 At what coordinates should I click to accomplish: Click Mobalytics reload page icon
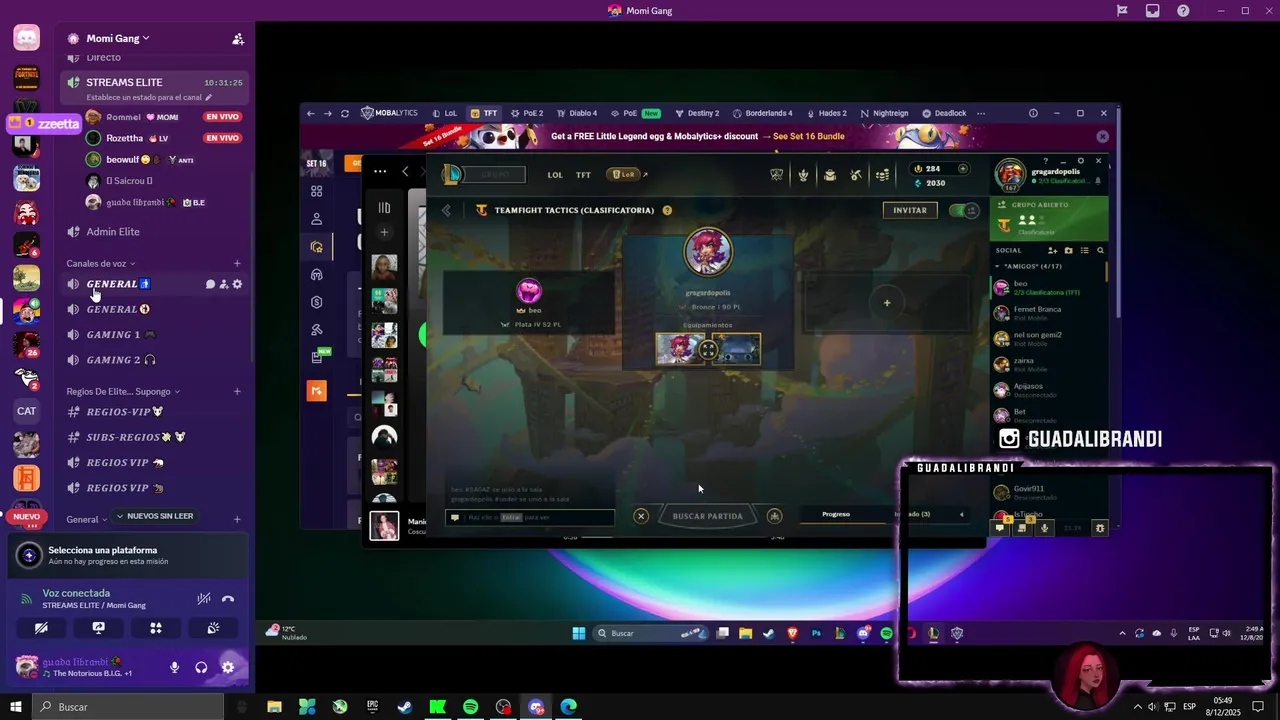pyautogui.click(x=345, y=113)
